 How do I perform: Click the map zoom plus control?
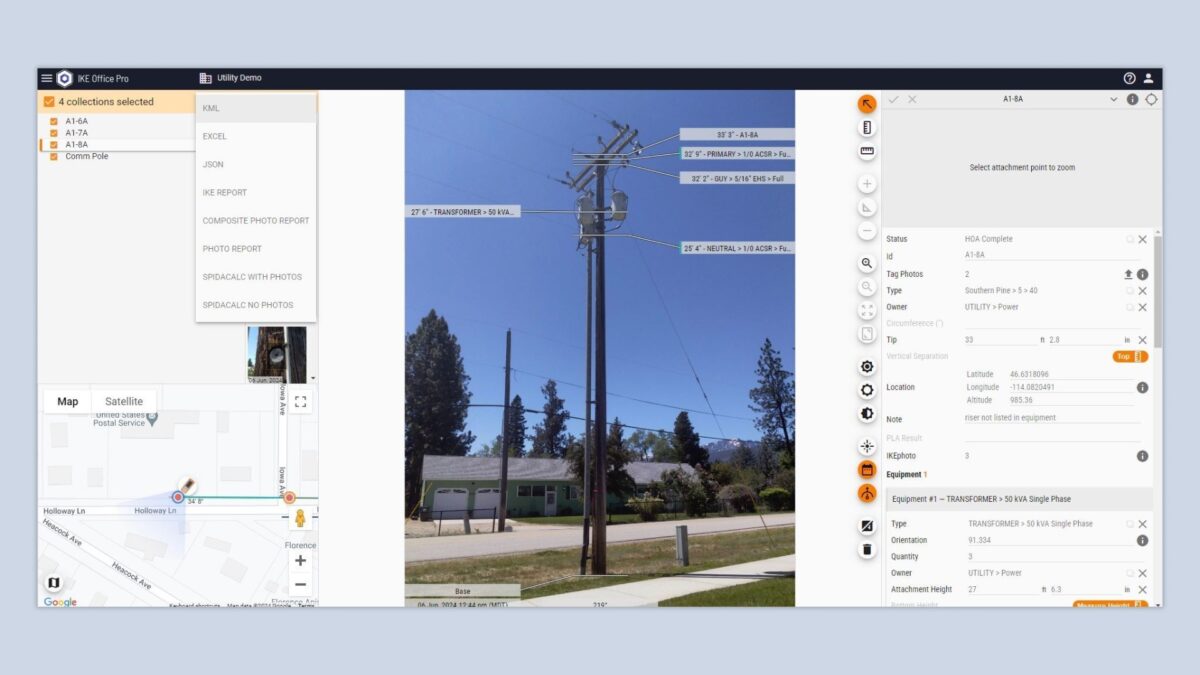click(x=299, y=560)
